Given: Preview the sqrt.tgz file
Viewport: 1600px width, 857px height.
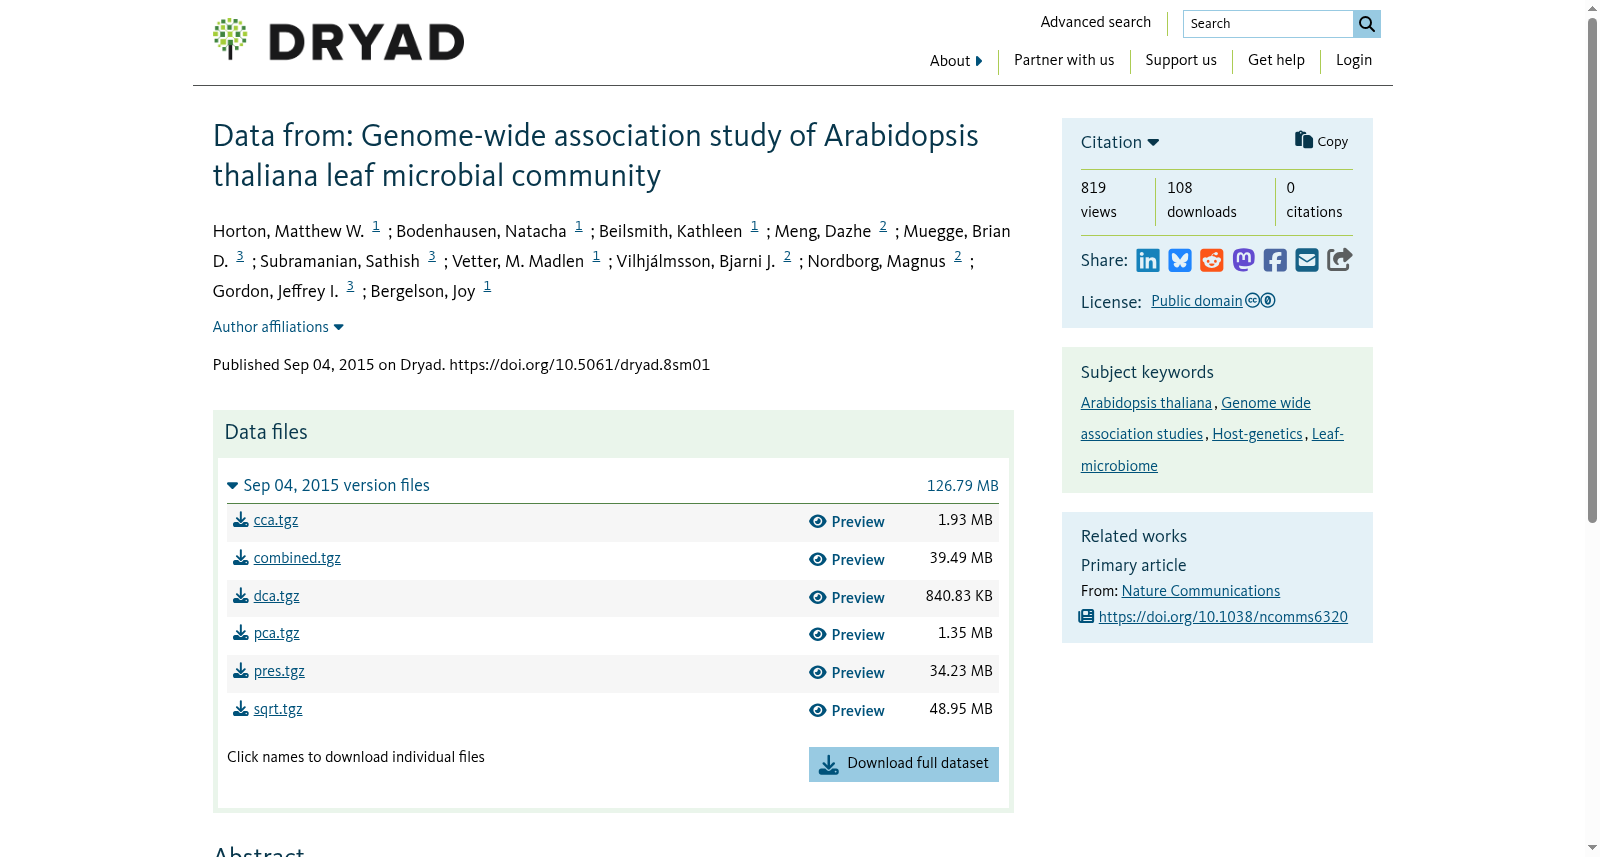Looking at the screenshot, I should 847,711.
